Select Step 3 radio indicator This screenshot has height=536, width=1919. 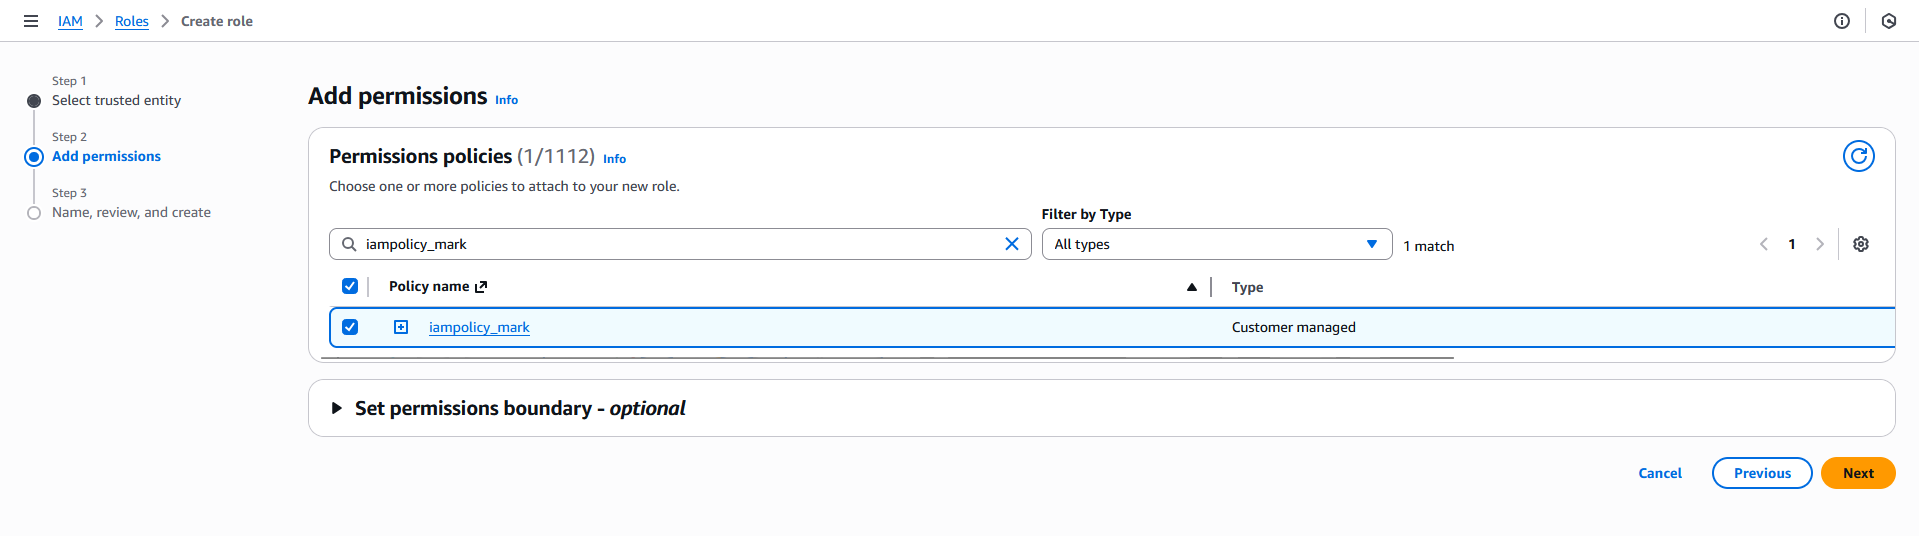(x=34, y=213)
